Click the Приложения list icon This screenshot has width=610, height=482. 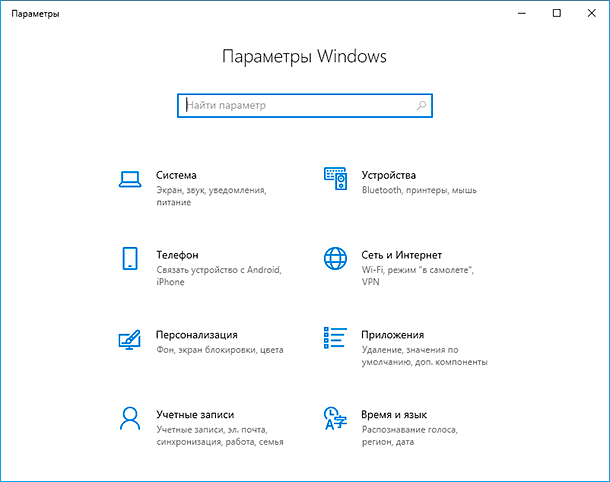(x=335, y=338)
